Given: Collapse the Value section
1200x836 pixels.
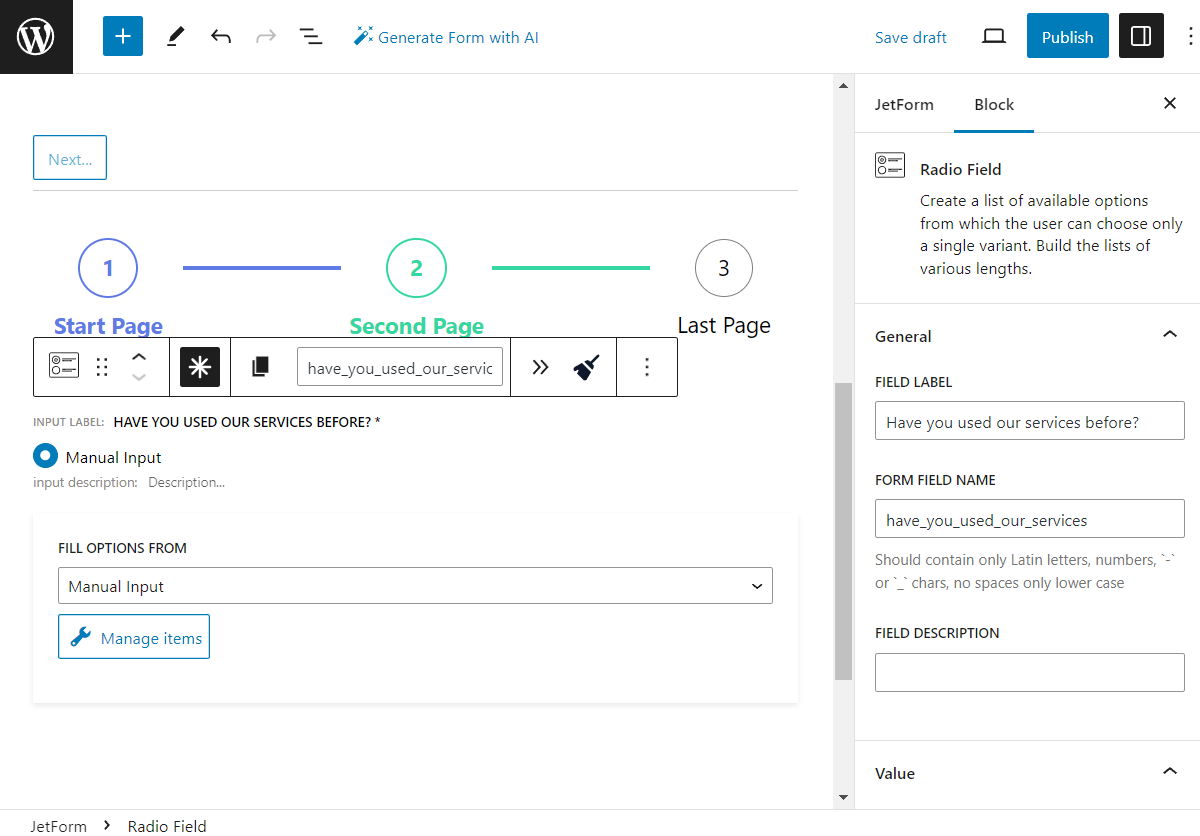Looking at the screenshot, I should point(1169,771).
